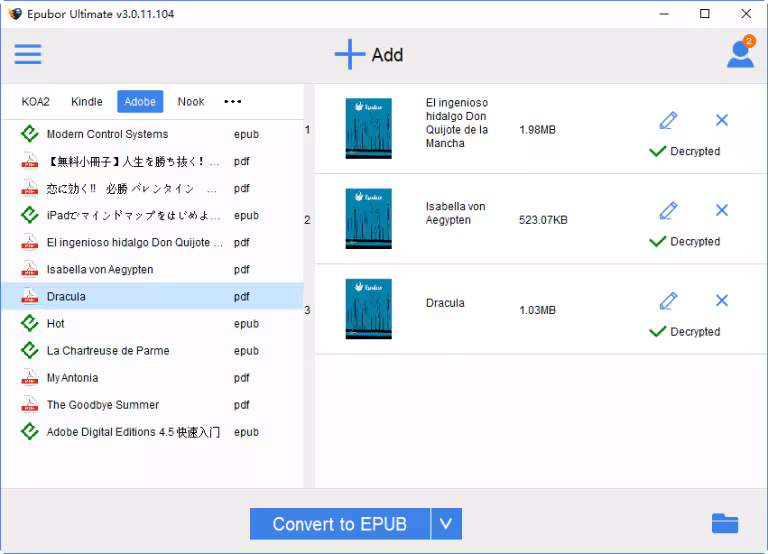The width and height of the screenshot is (768, 554).
Task: Click Dracula title in right panel
Action: click(x=445, y=303)
